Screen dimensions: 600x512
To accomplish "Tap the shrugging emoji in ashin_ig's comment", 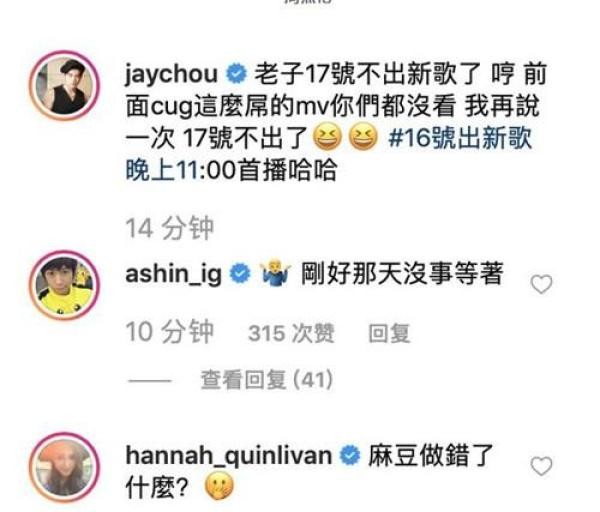I will coord(275,274).
